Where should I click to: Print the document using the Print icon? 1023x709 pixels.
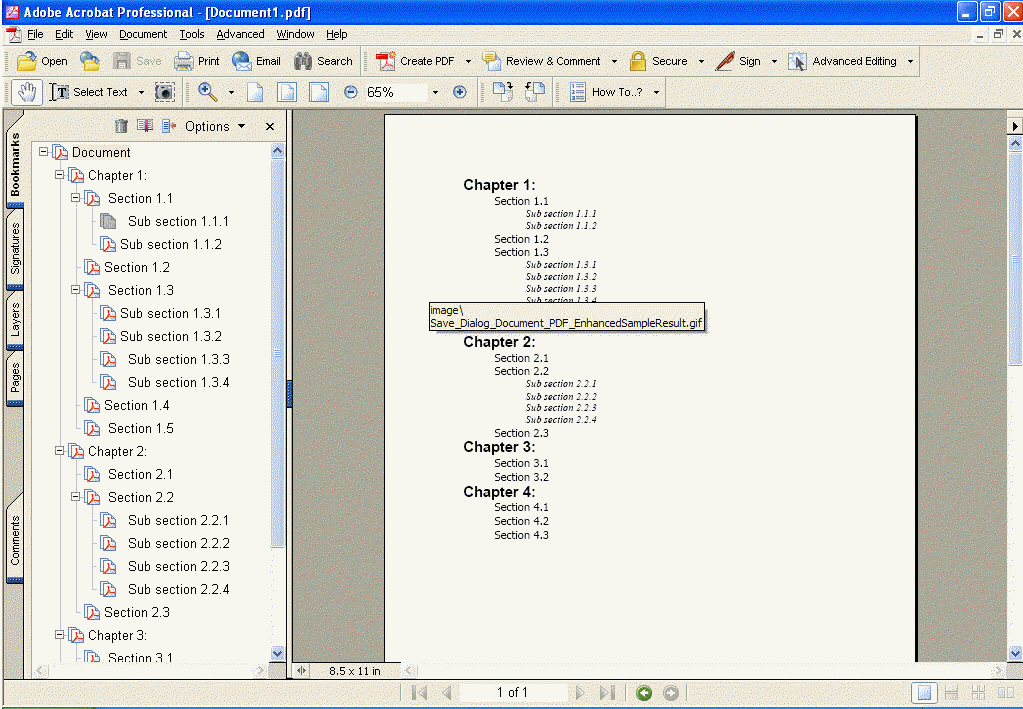click(197, 61)
